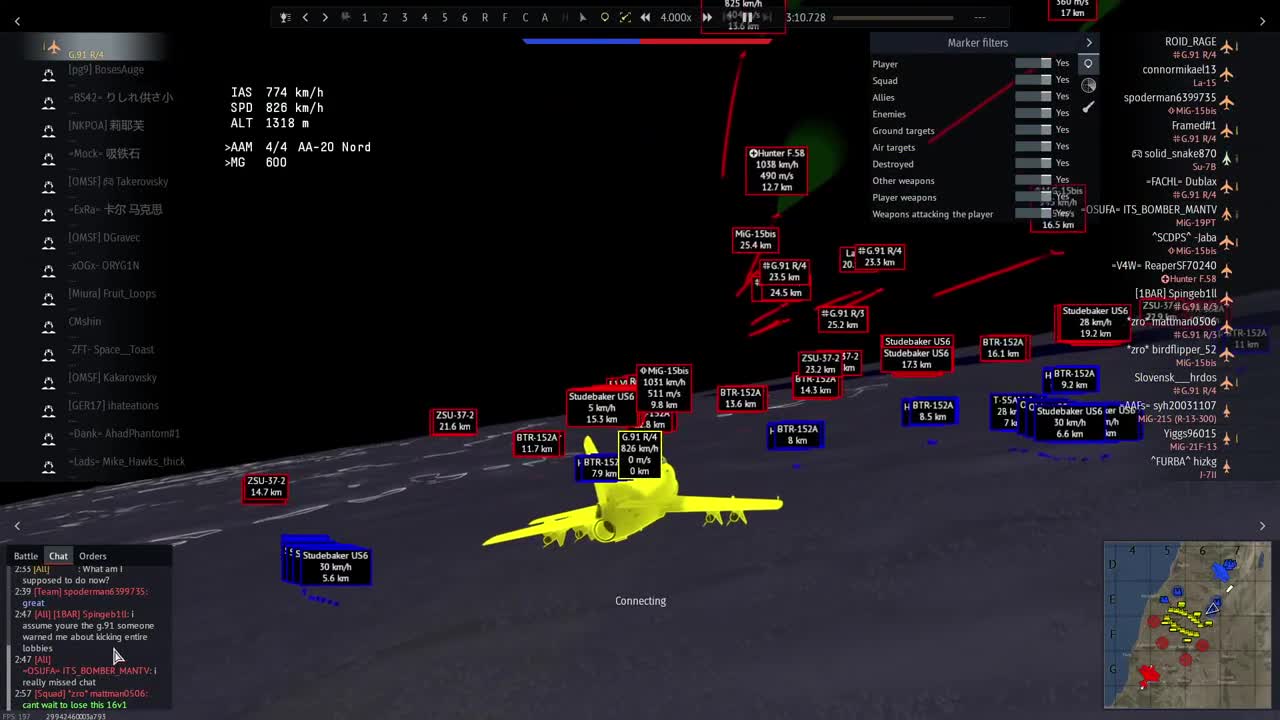Click the weapon icon below the radar icon
This screenshot has width=1280, height=720.
click(x=1089, y=107)
